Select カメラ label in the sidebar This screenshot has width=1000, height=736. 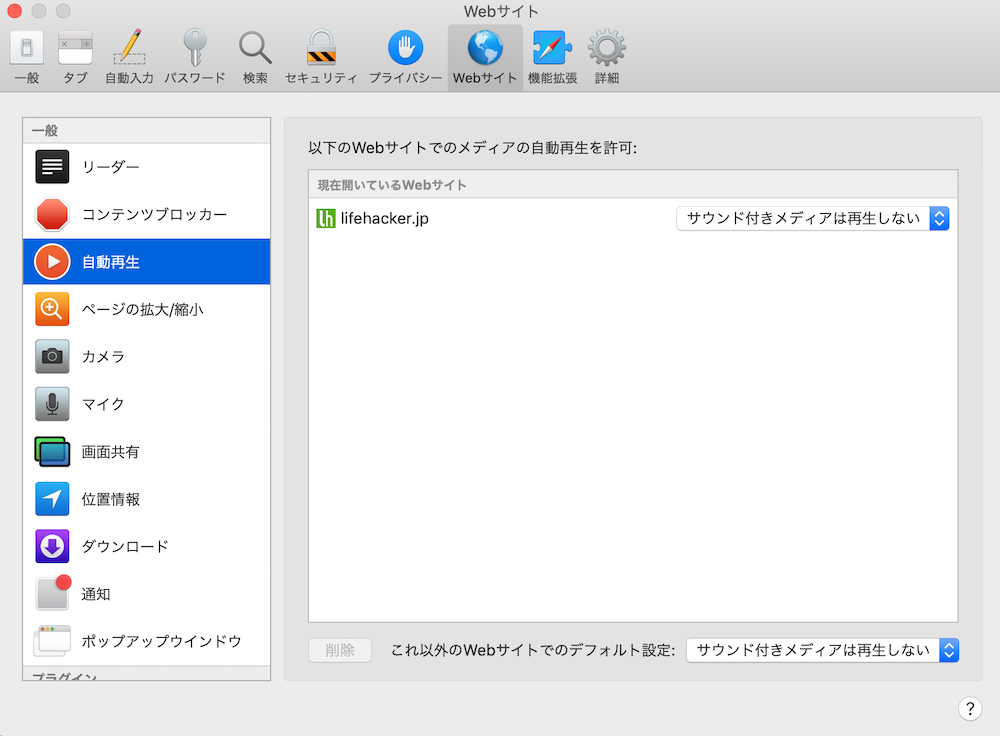(103, 357)
